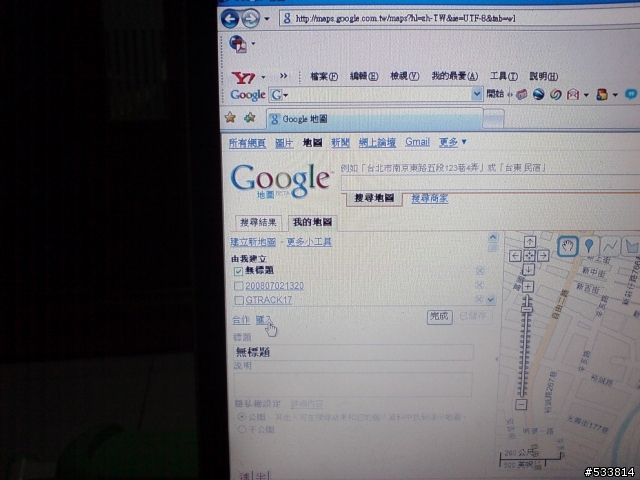The height and width of the screenshot is (480, 640).
Task: Switch to the 搜尋結果 tab
Action: (258, 223)
